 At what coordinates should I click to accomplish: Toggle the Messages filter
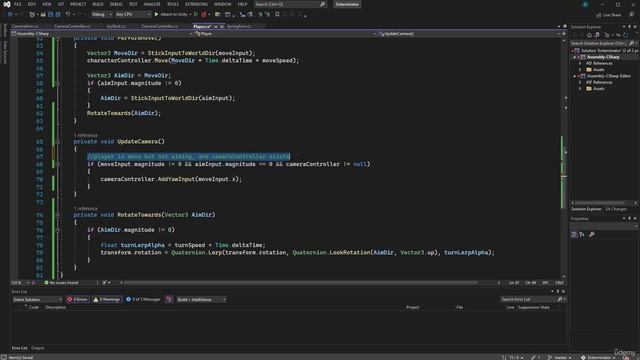tap(143, 300)
